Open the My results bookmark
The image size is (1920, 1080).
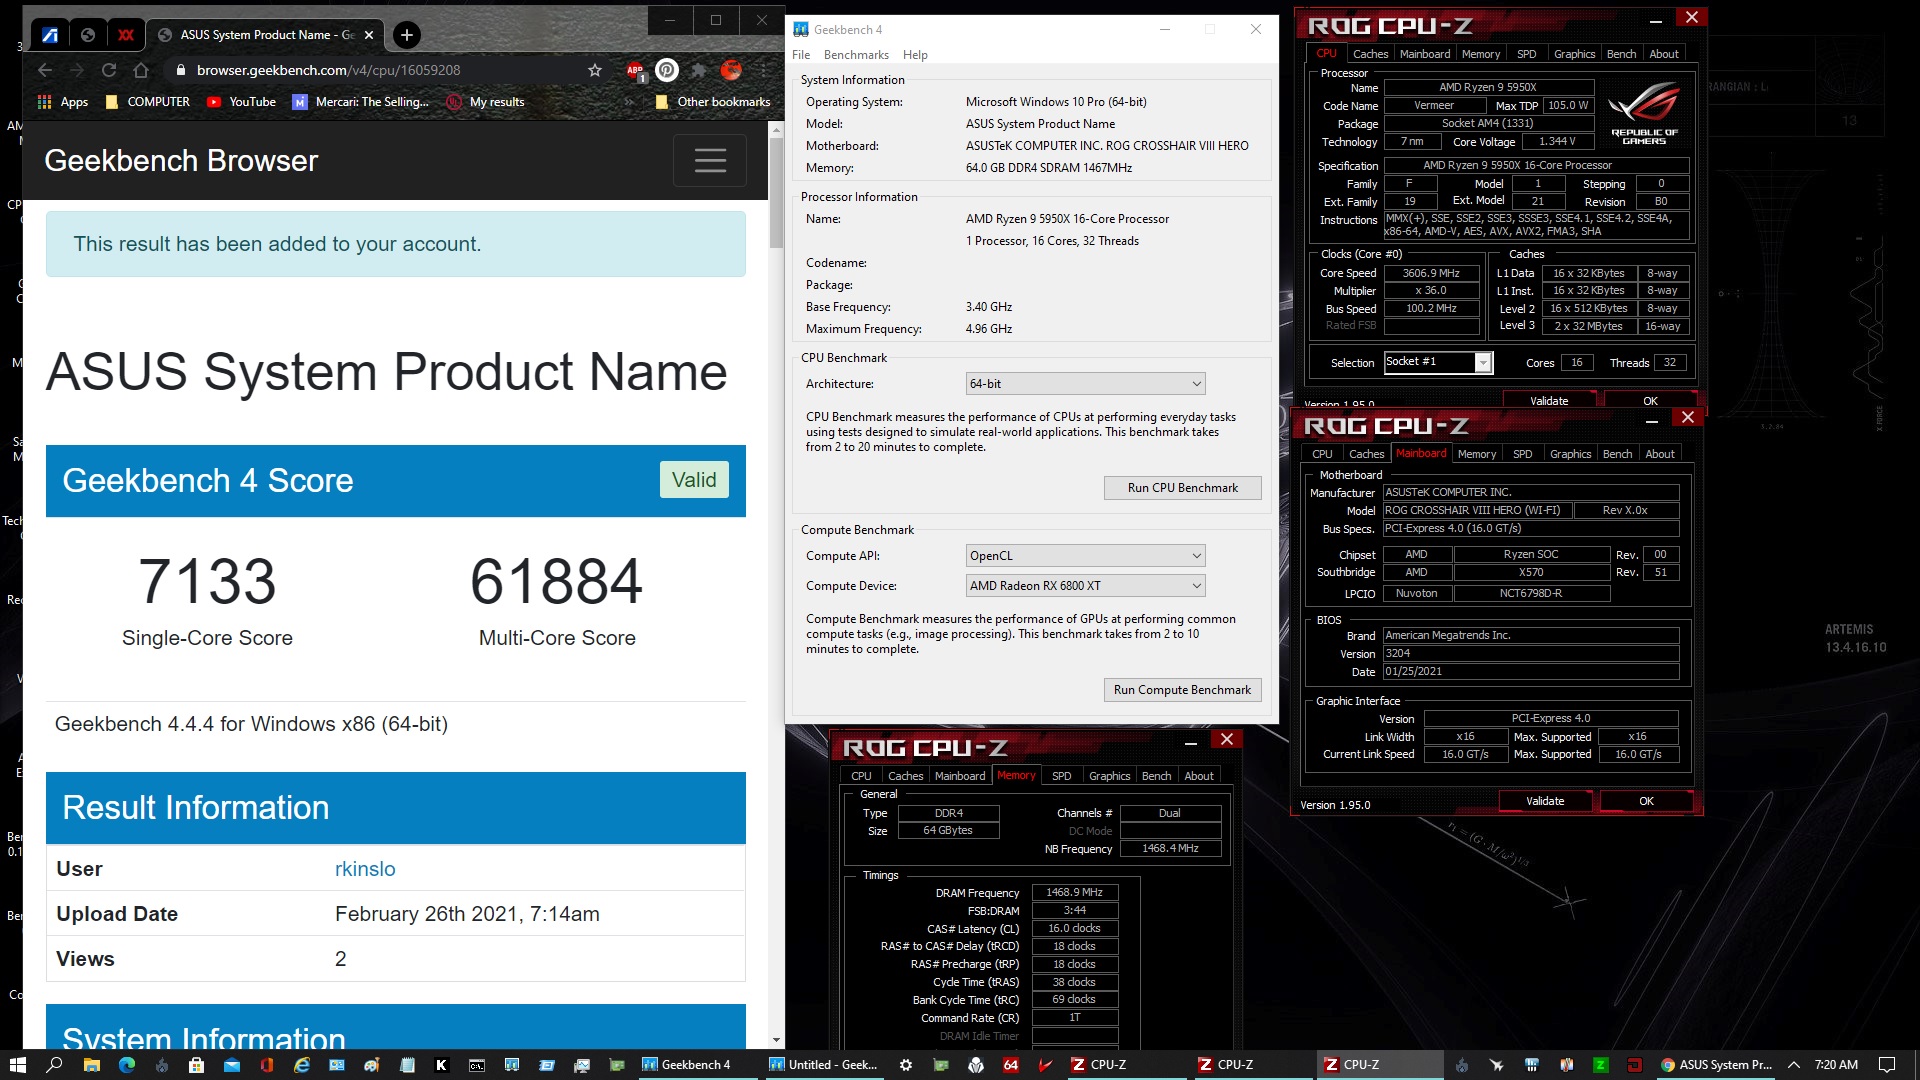coord(485,102)
